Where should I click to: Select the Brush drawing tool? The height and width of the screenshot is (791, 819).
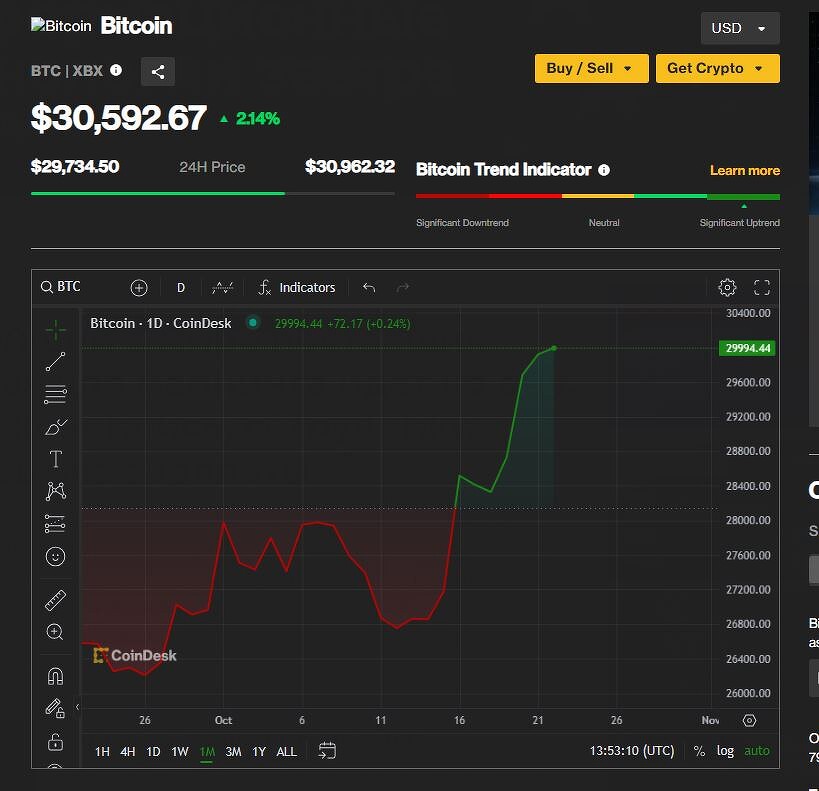(x=55, y=426)
